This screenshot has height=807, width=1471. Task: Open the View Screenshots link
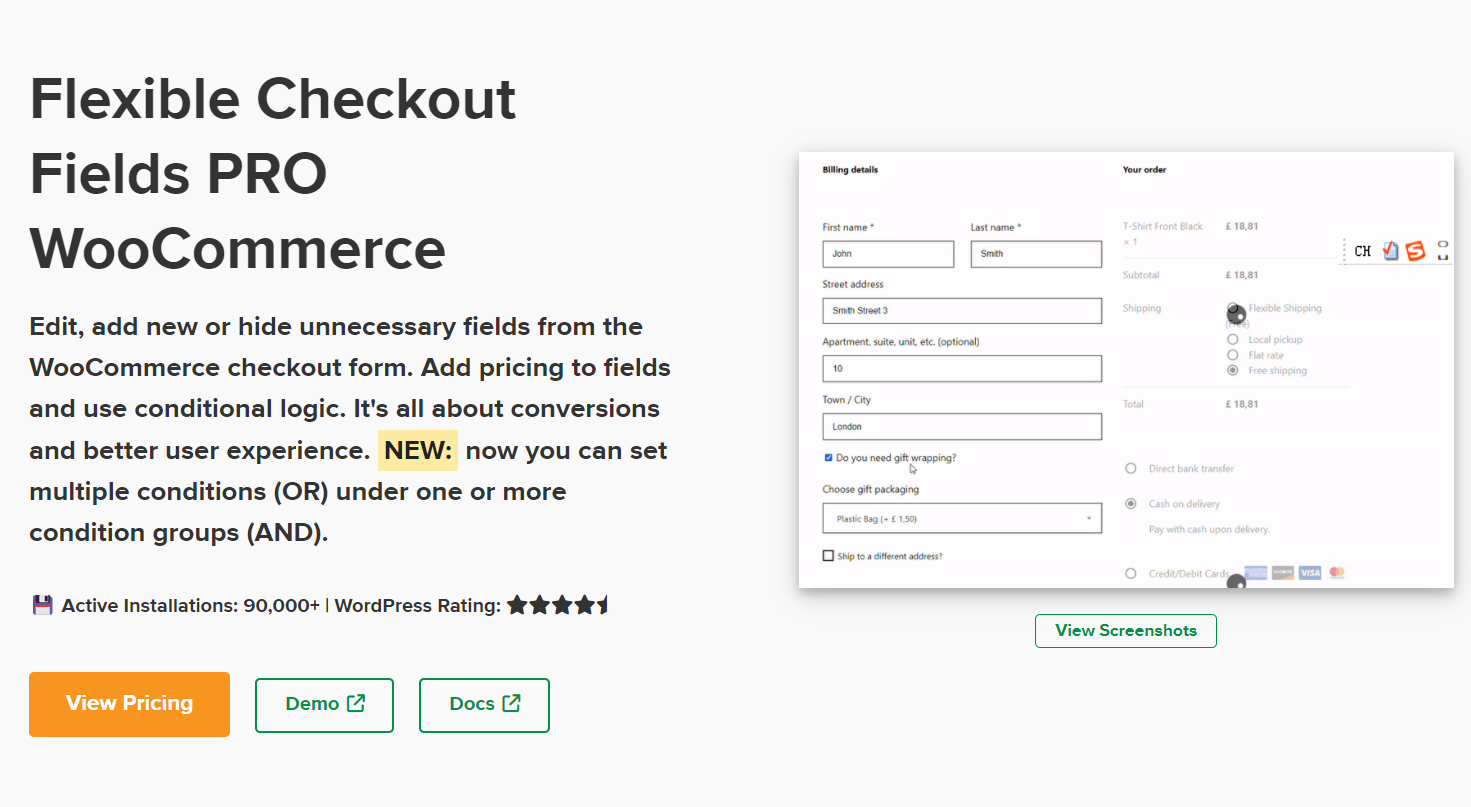pyautogui.click(x=1125, y=631)
